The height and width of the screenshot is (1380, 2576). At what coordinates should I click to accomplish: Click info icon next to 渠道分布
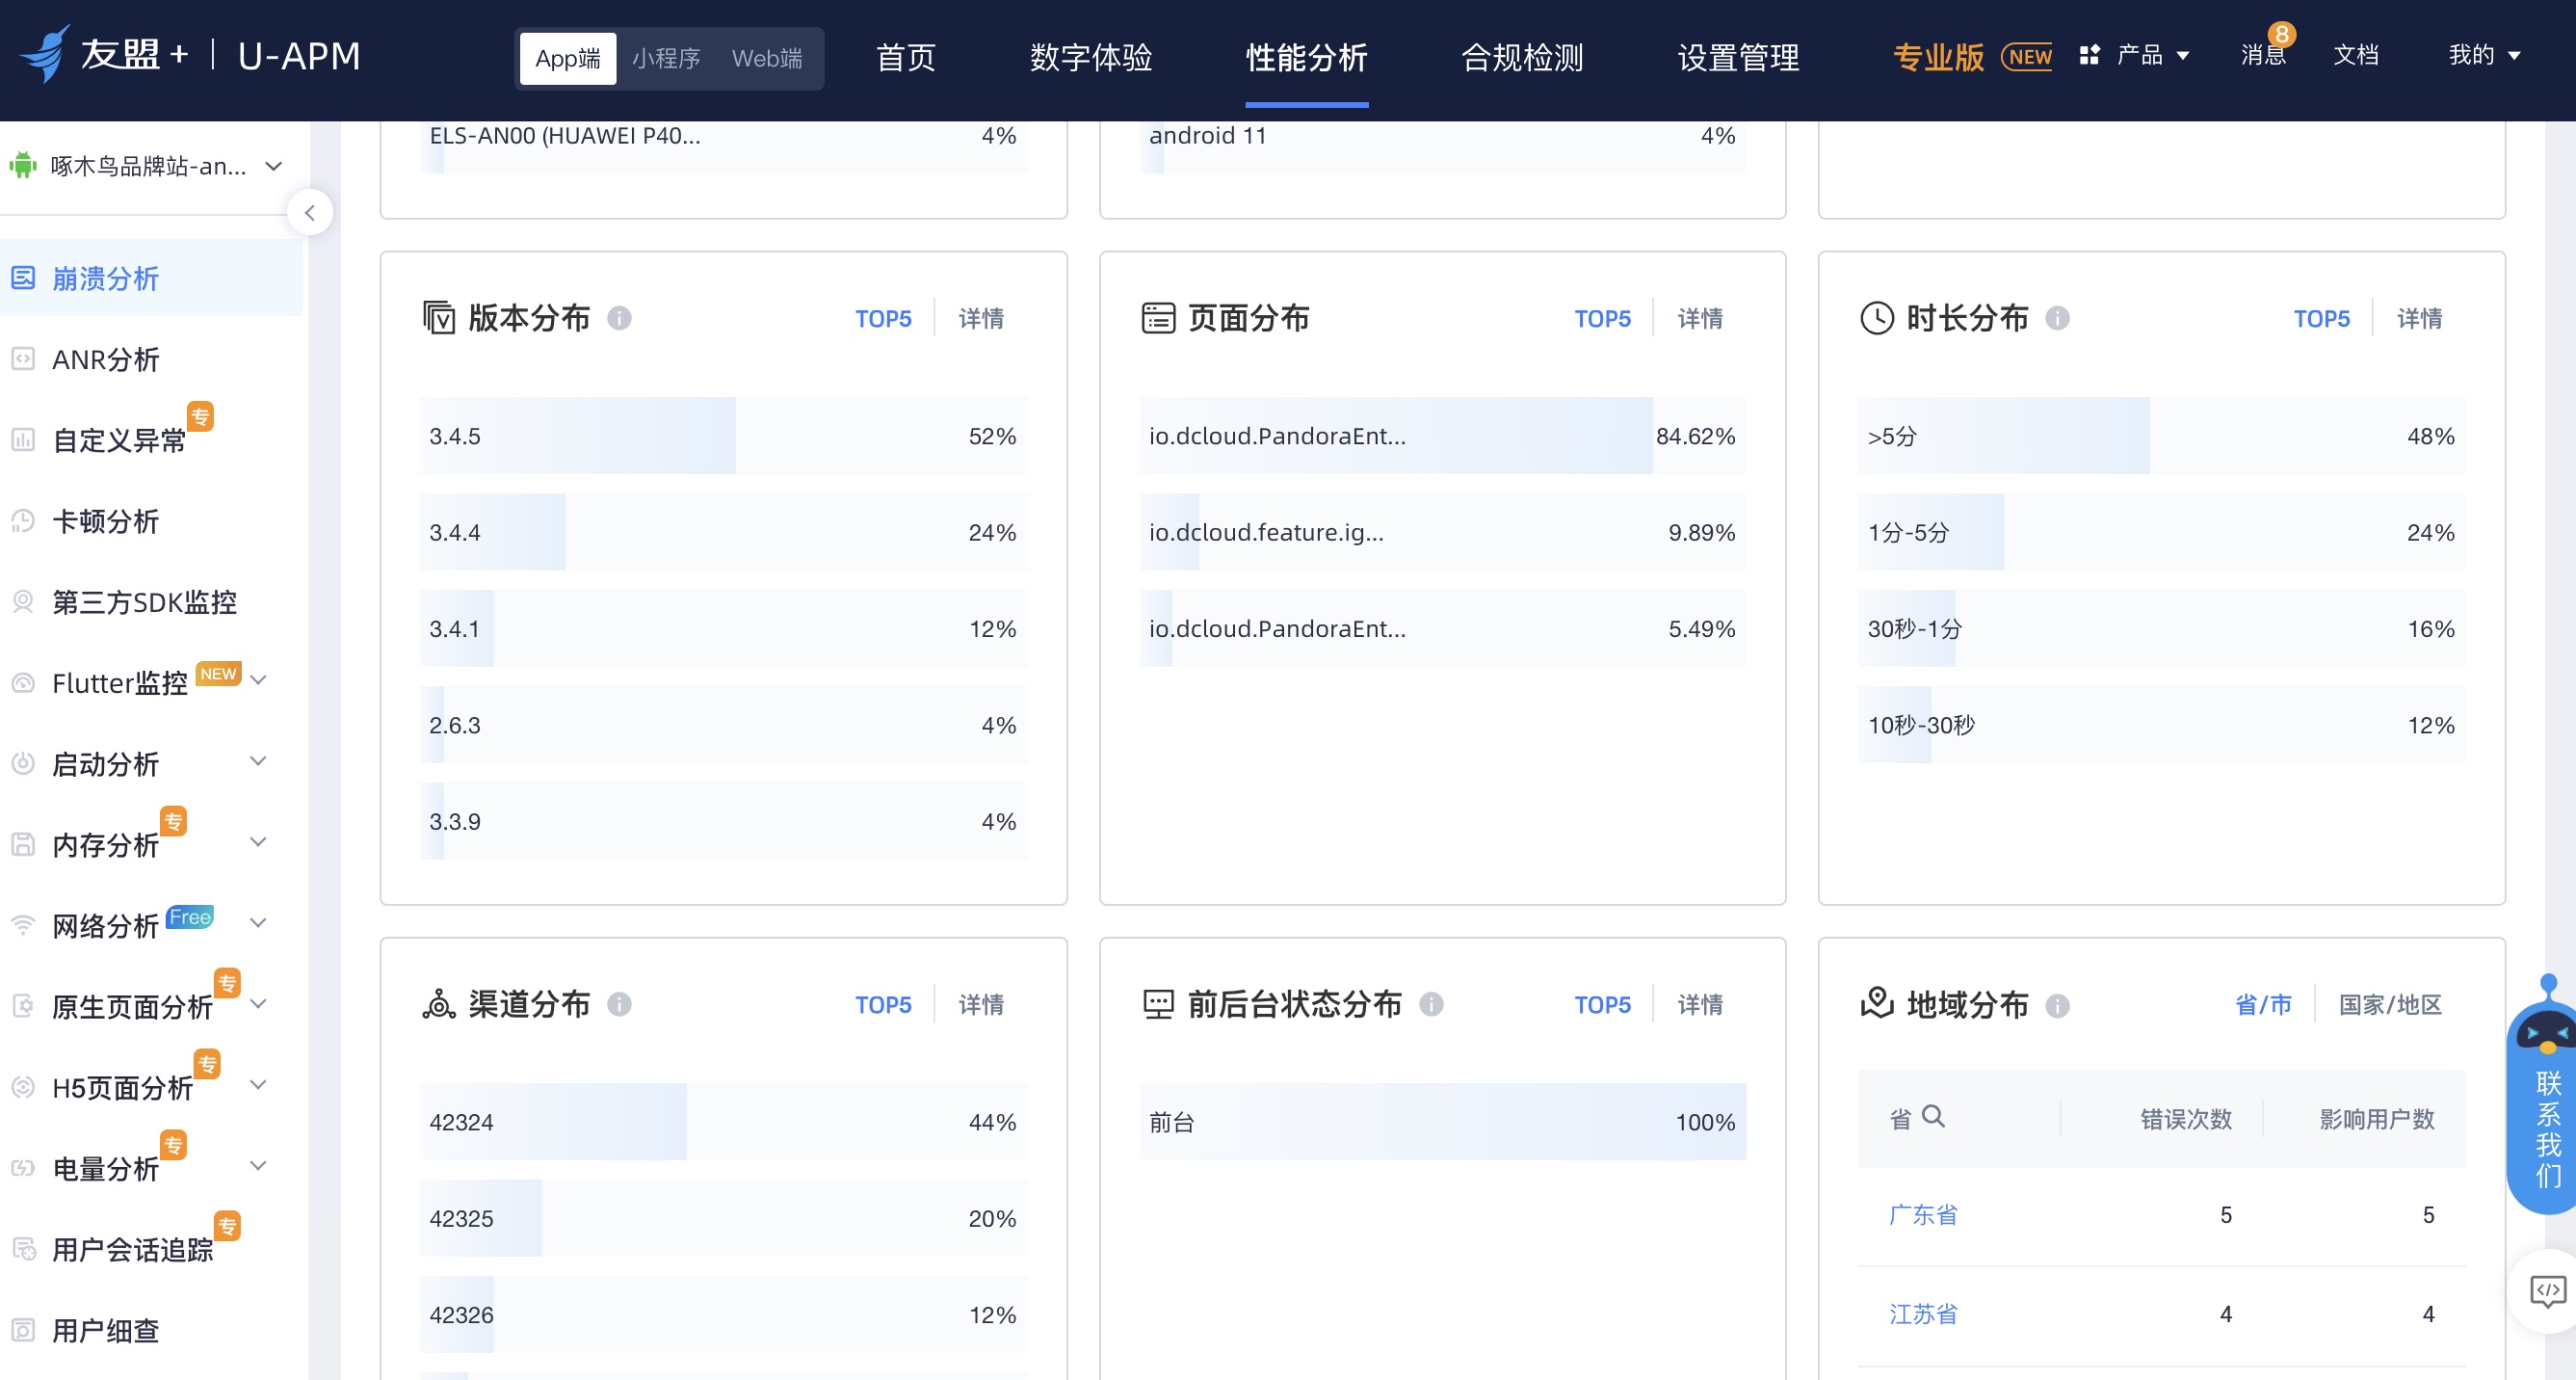click(619, 1004)
